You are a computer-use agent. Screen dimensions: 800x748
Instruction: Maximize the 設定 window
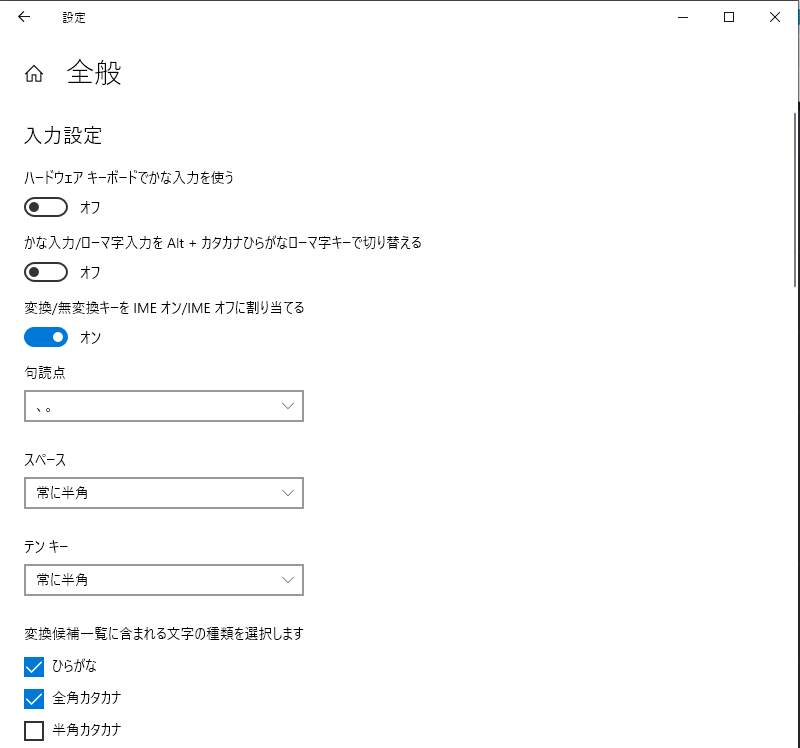(x=729, y=17)
